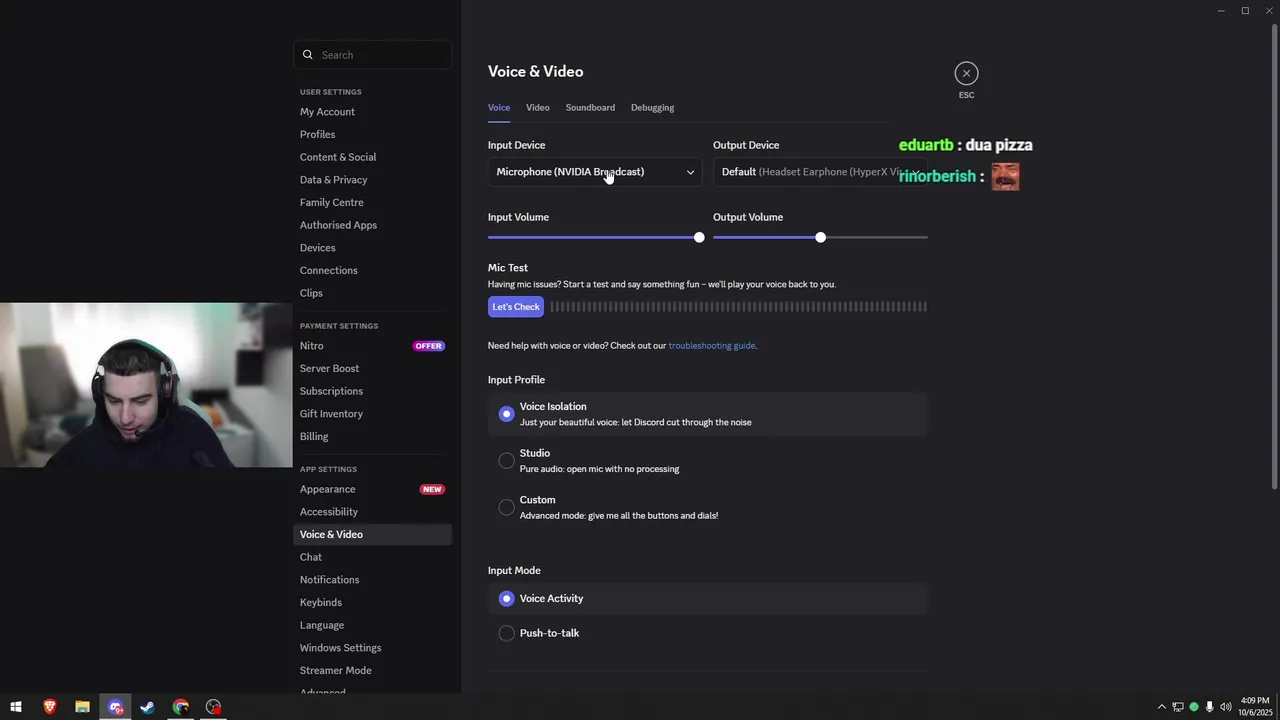Click the Output Volume slider handle

coord(821,238)
